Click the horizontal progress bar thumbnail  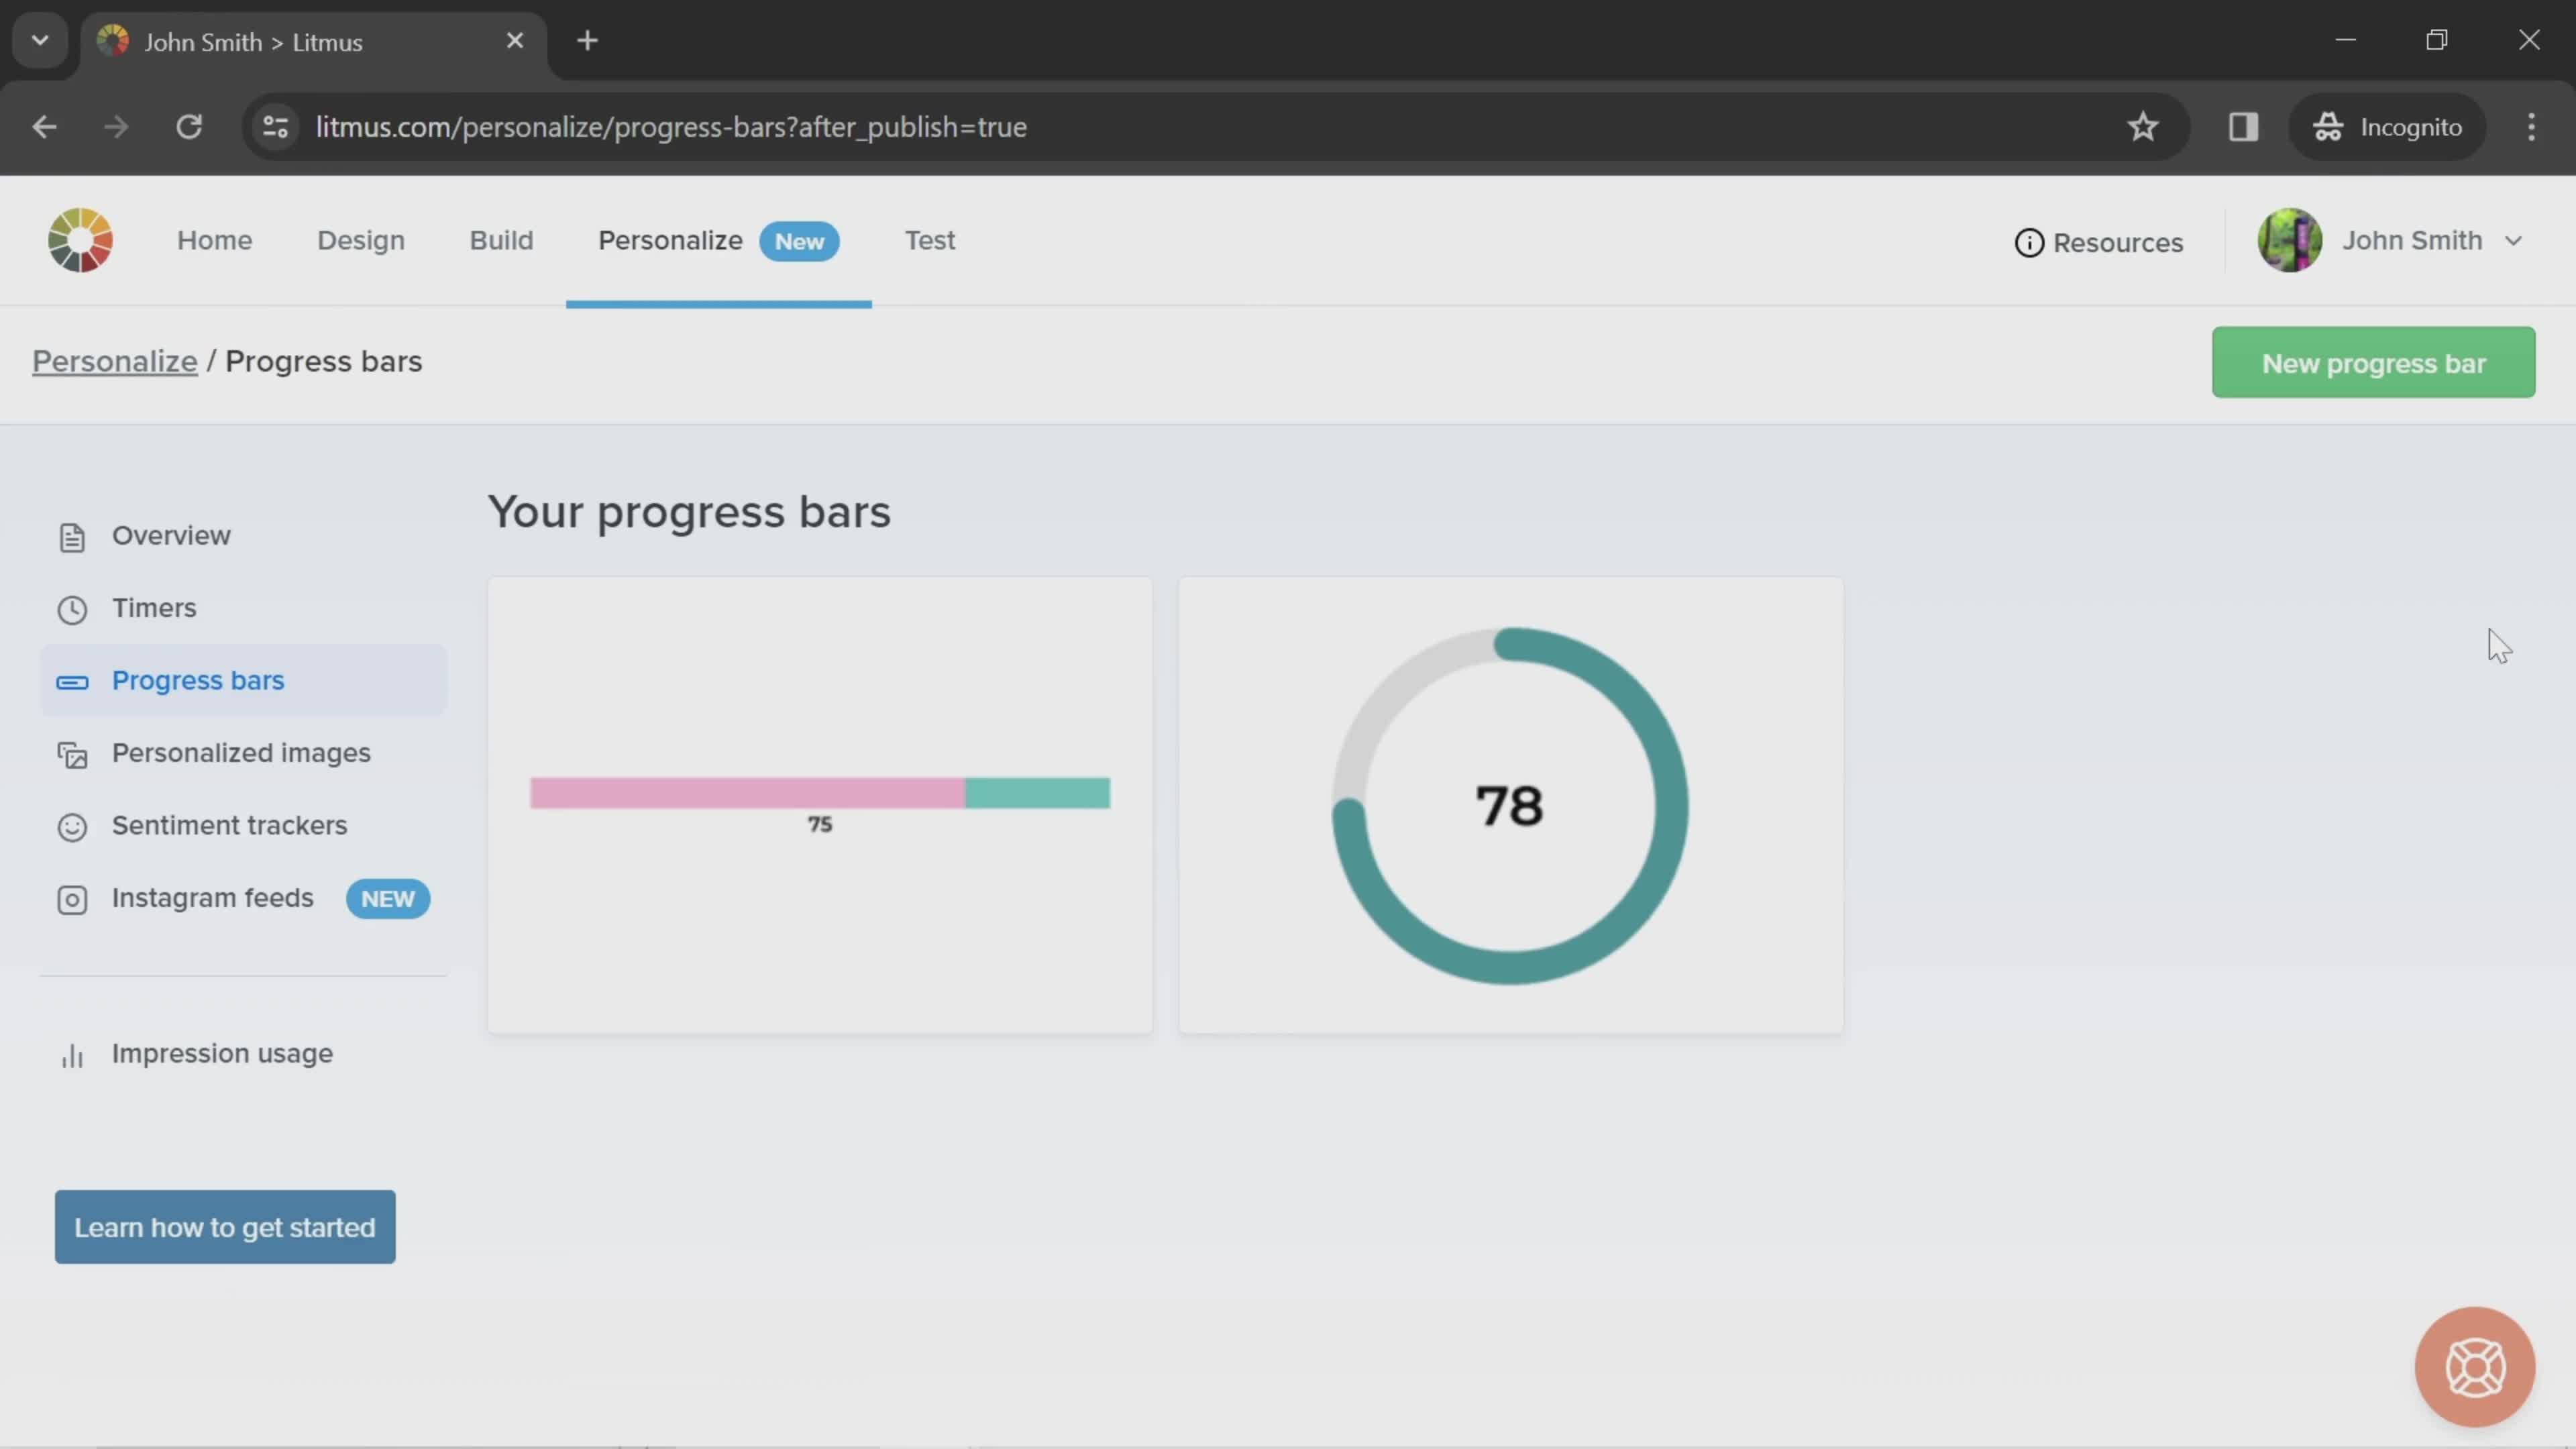click(x=819, y=803)
